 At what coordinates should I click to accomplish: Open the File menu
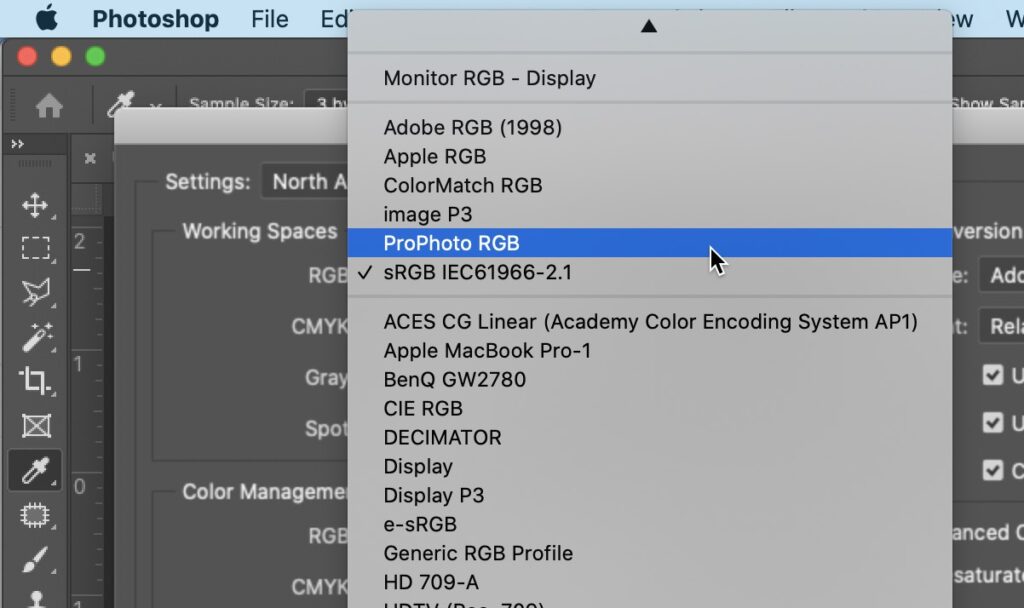point(270,19)
